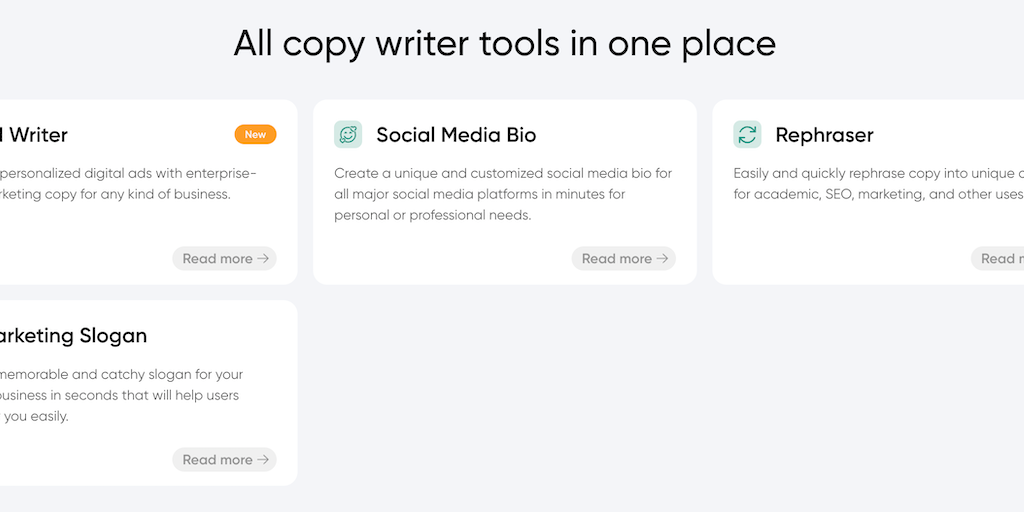Click the Rephraser refresh-arrows icon
Viewport: 1024px width, 512px height.
(747, 135)
